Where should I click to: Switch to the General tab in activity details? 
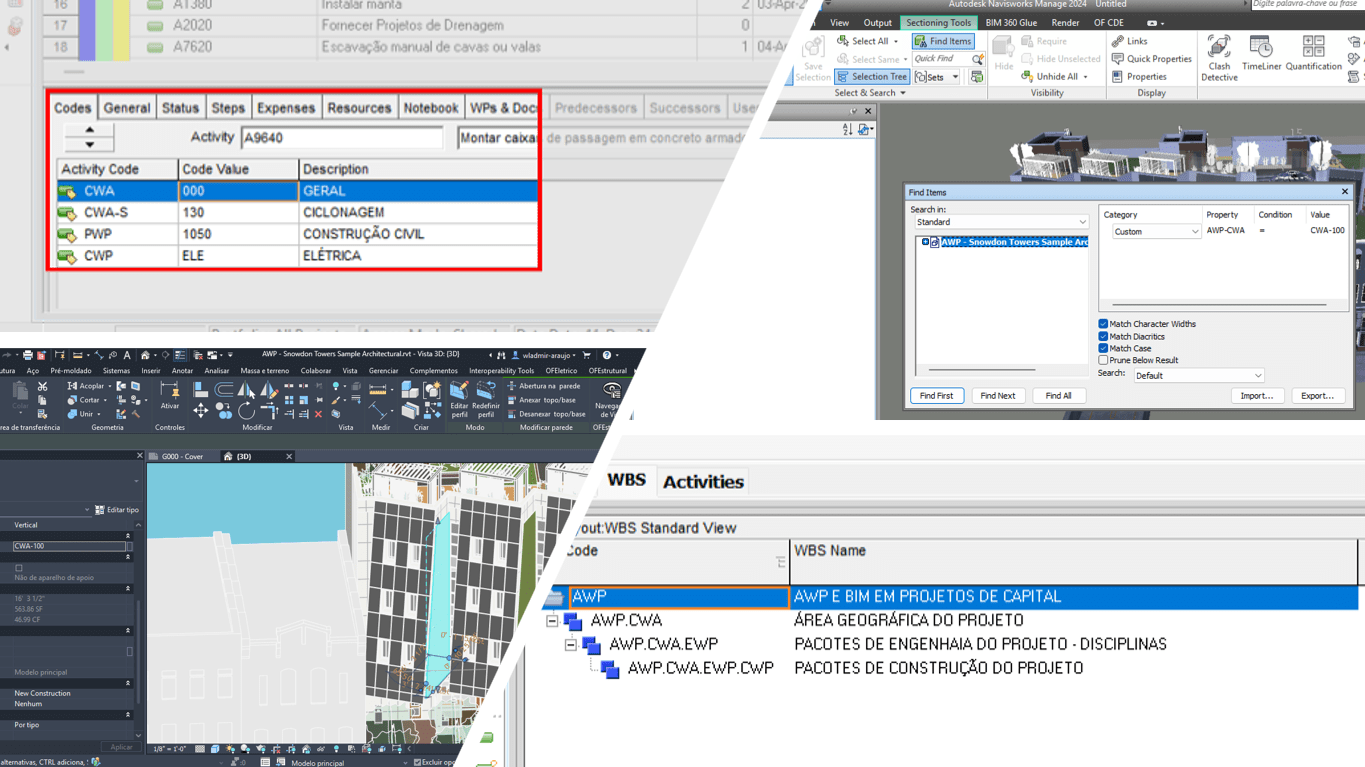click(127, 108)
